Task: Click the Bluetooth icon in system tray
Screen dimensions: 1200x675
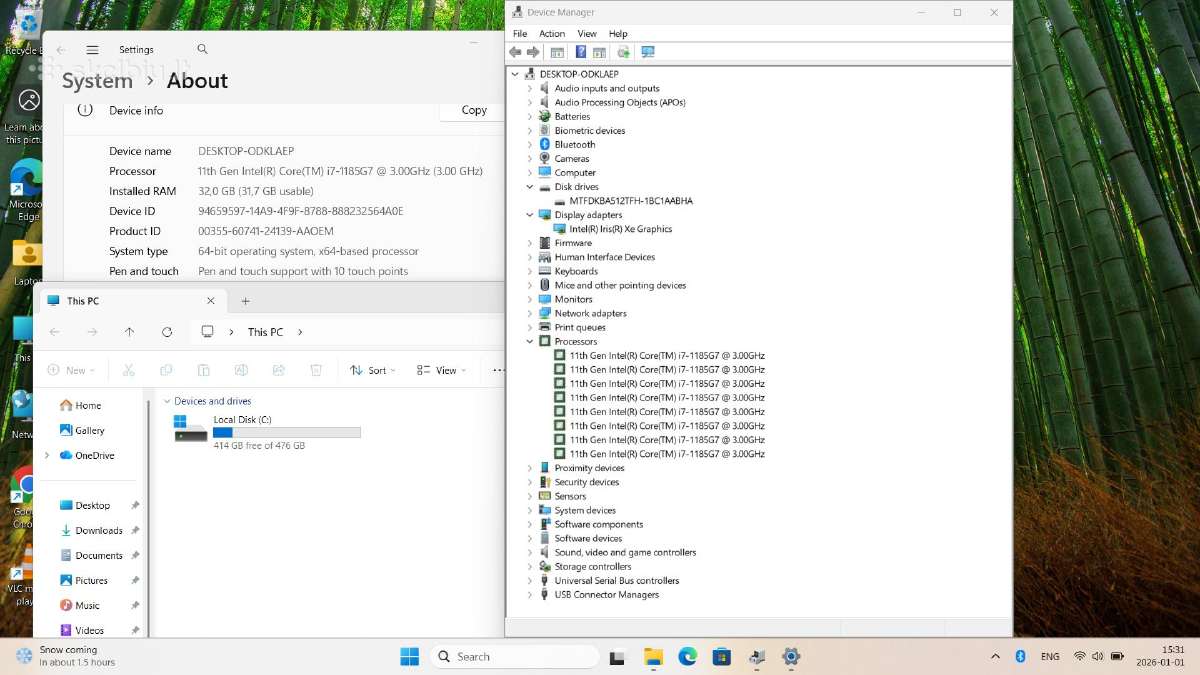Action: coord(1021,656)
